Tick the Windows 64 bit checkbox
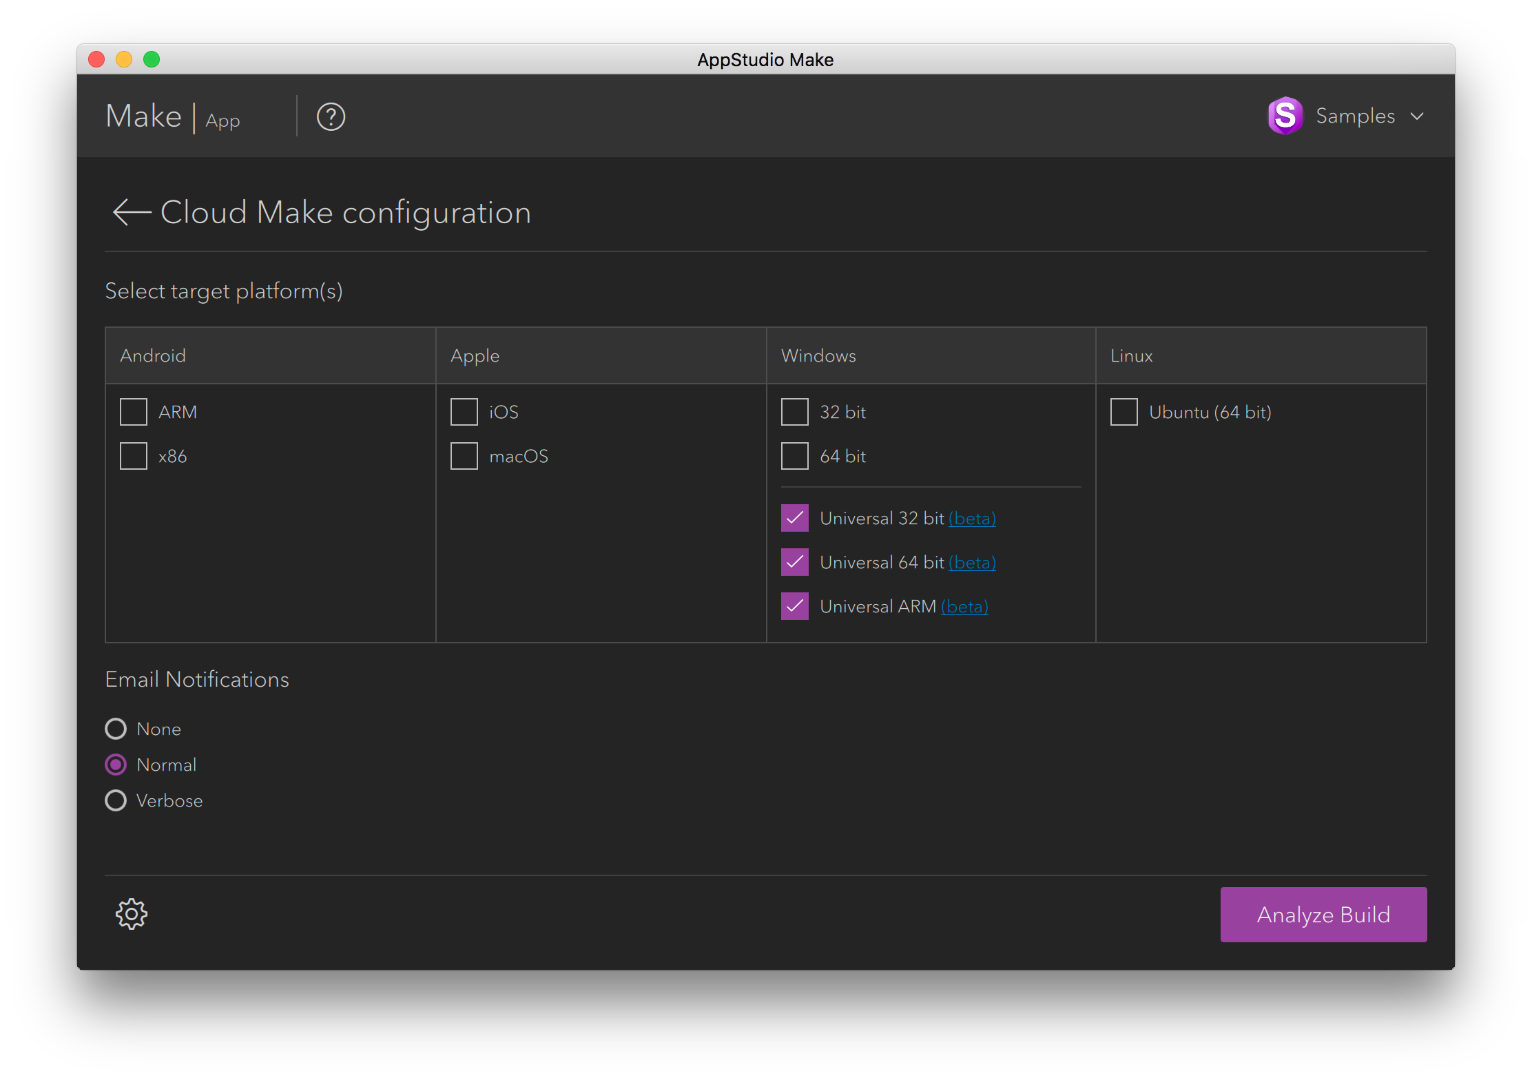The image size is (1532, 1080). coord(795,456)
